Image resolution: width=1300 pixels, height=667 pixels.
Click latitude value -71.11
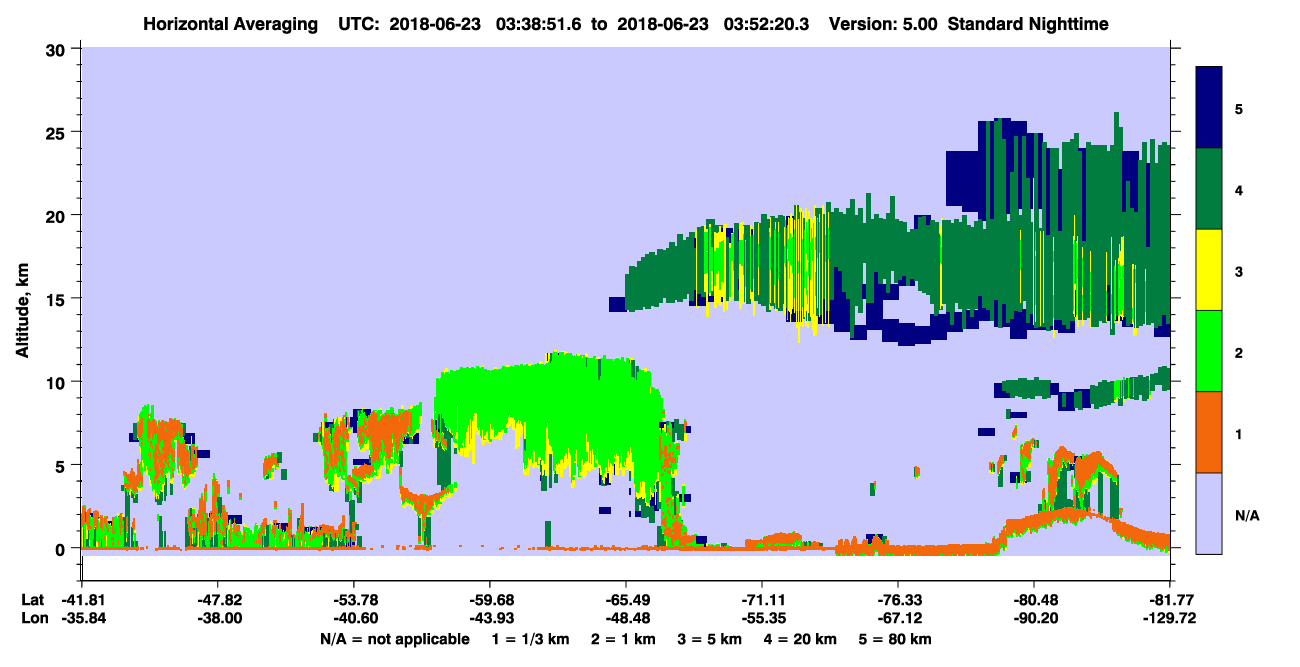[762, 600]
